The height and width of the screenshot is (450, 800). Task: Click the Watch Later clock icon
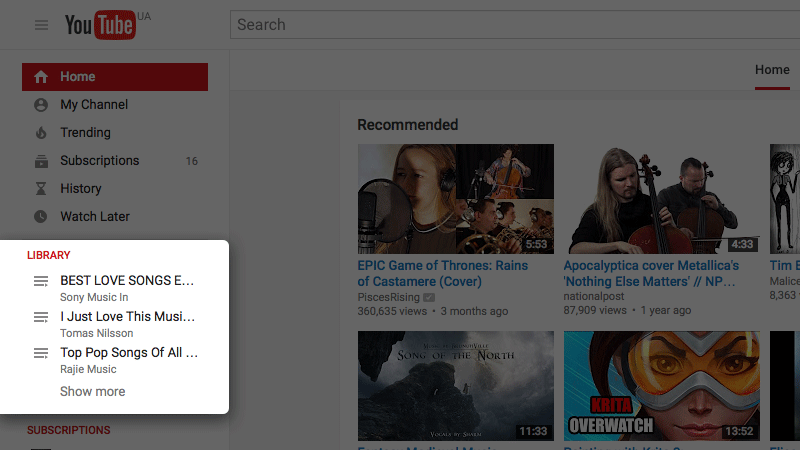[x=41, y=216]
